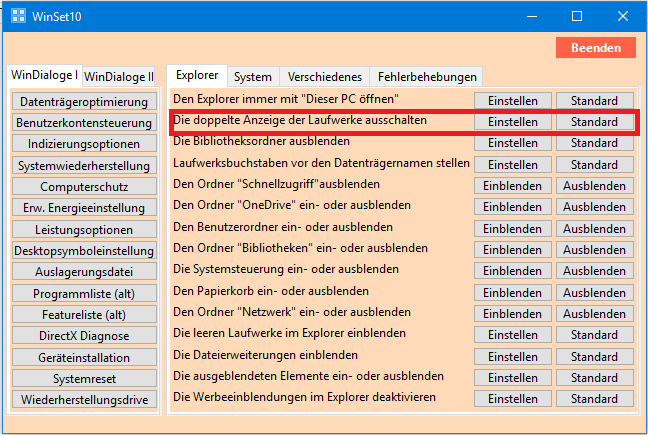This screenshot has width=648, height=435.
Task: Click Einstellen for ausgeblendeten Elemente row
Action: [512, 378]
